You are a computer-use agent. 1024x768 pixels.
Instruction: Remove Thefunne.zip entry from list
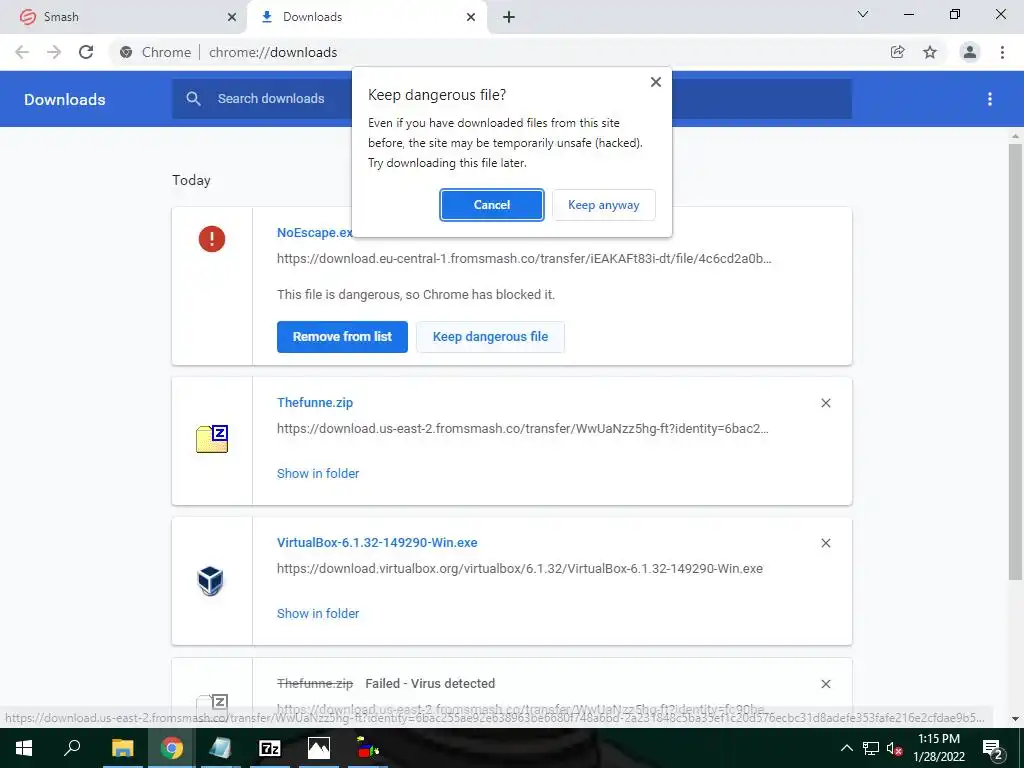(x=825, y=403)
